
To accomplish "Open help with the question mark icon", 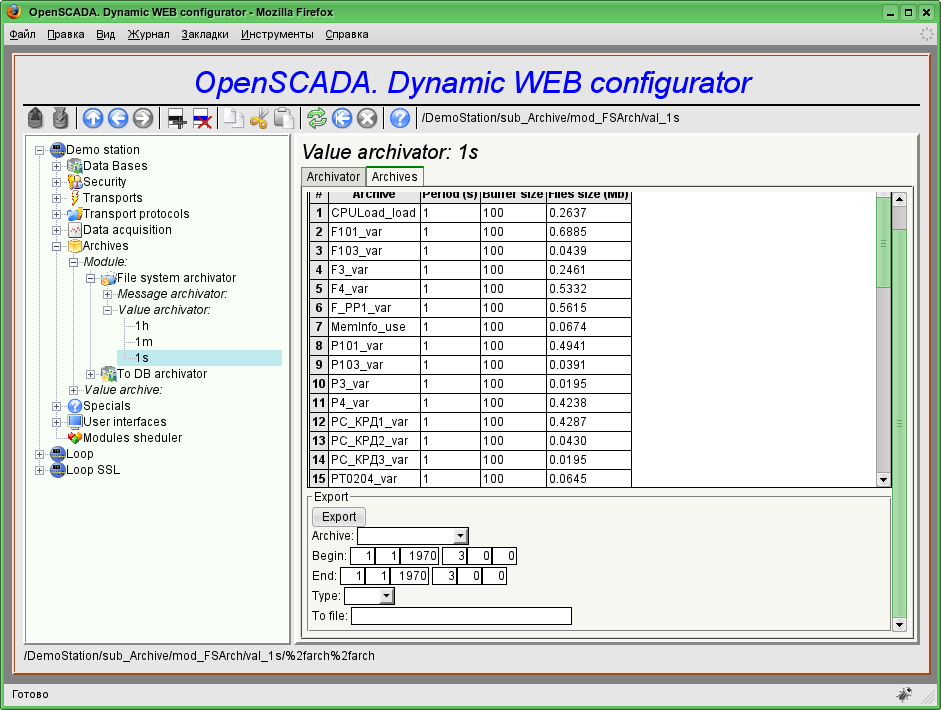I will tap(400, 118).
